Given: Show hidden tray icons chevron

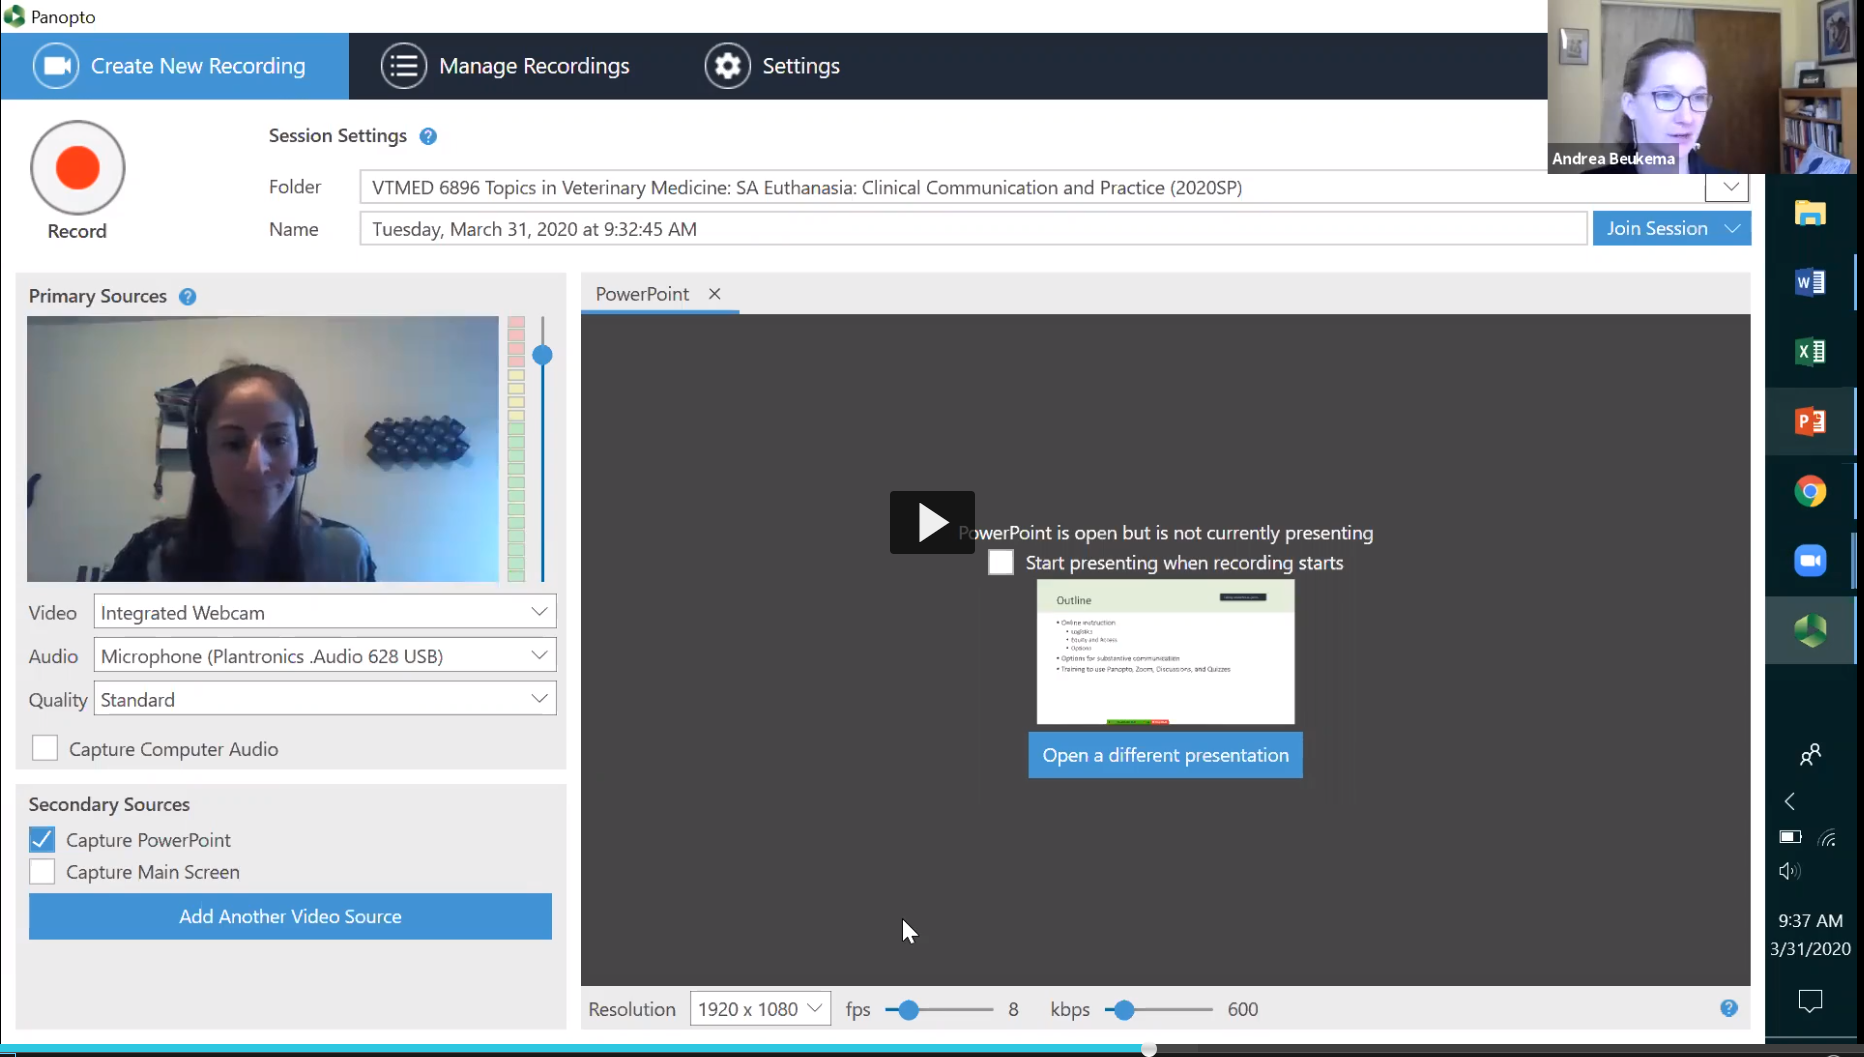Looking at the screenshot, I should click(1790, 801).
